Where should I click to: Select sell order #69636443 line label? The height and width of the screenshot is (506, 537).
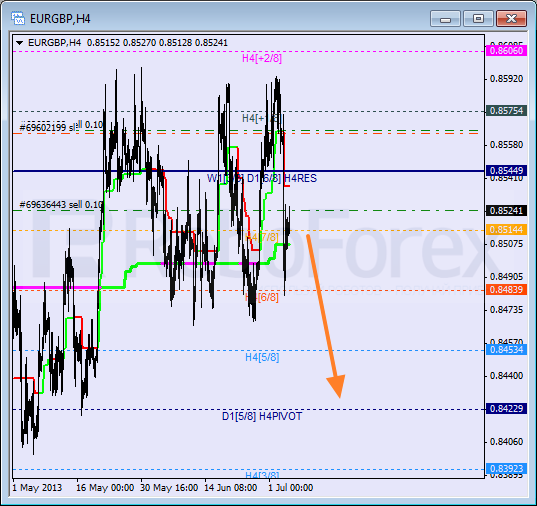(61, 205)
